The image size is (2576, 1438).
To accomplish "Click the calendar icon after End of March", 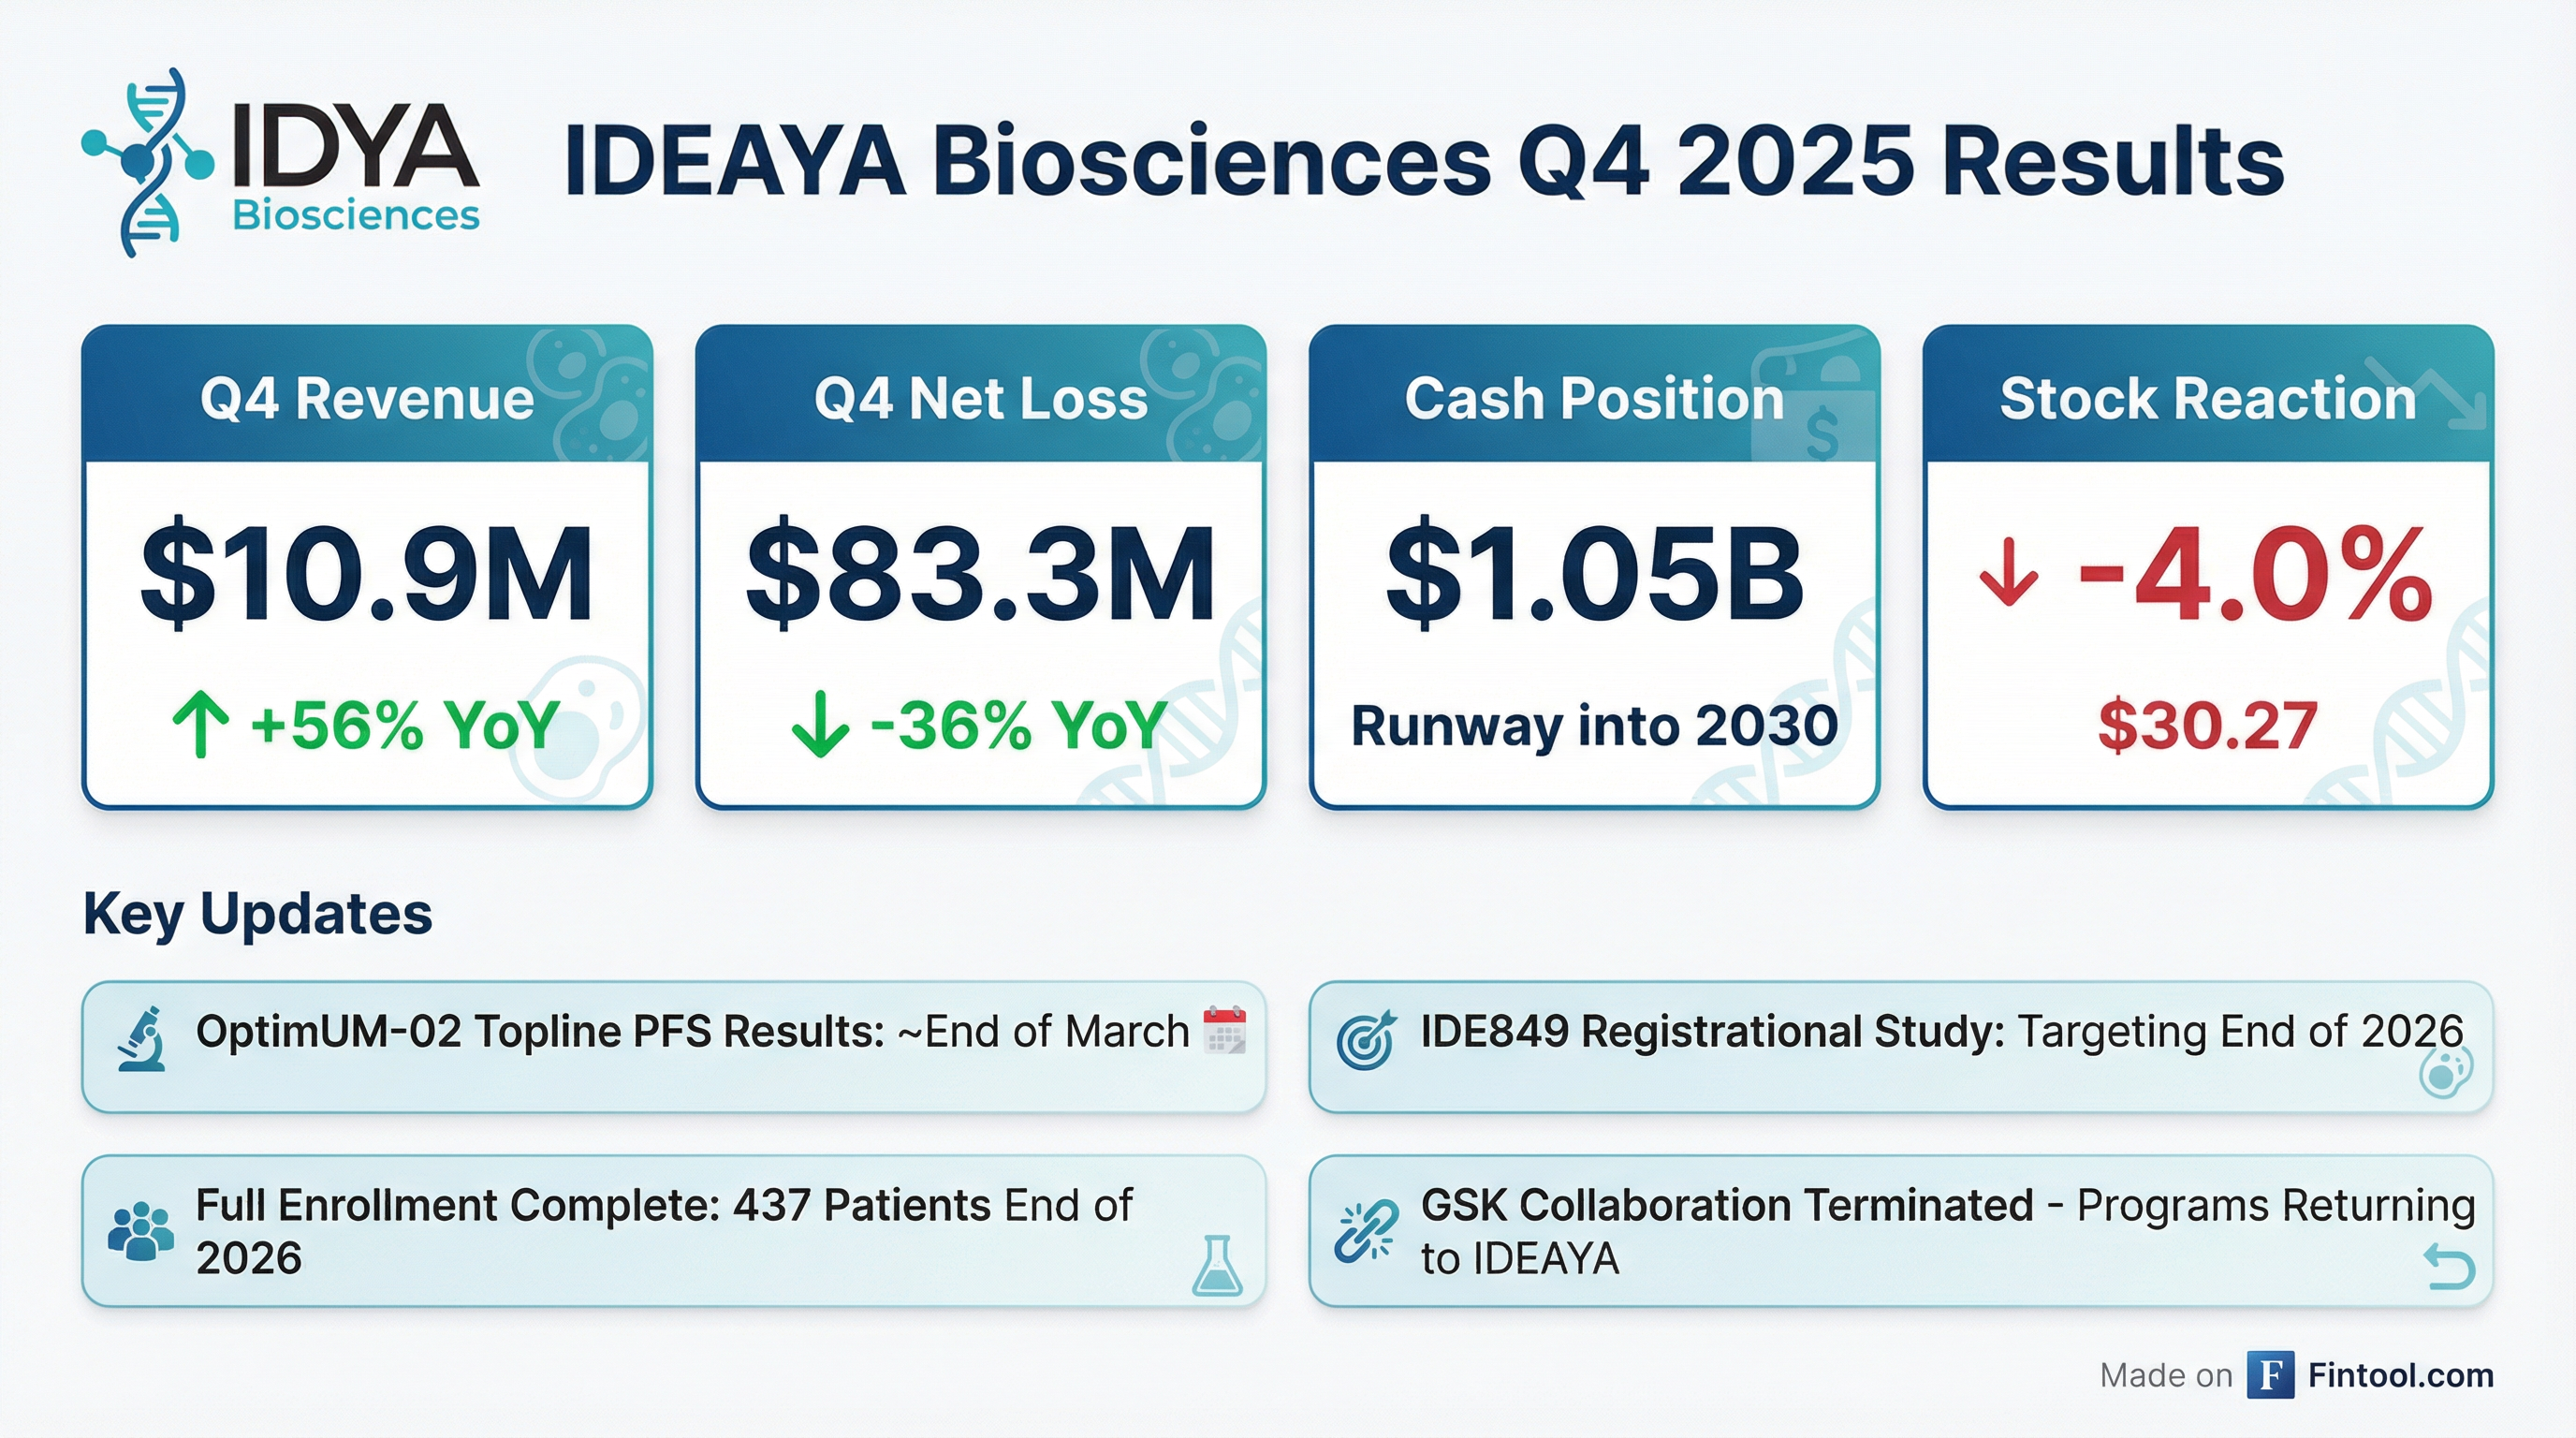I will point(1224,1030).
